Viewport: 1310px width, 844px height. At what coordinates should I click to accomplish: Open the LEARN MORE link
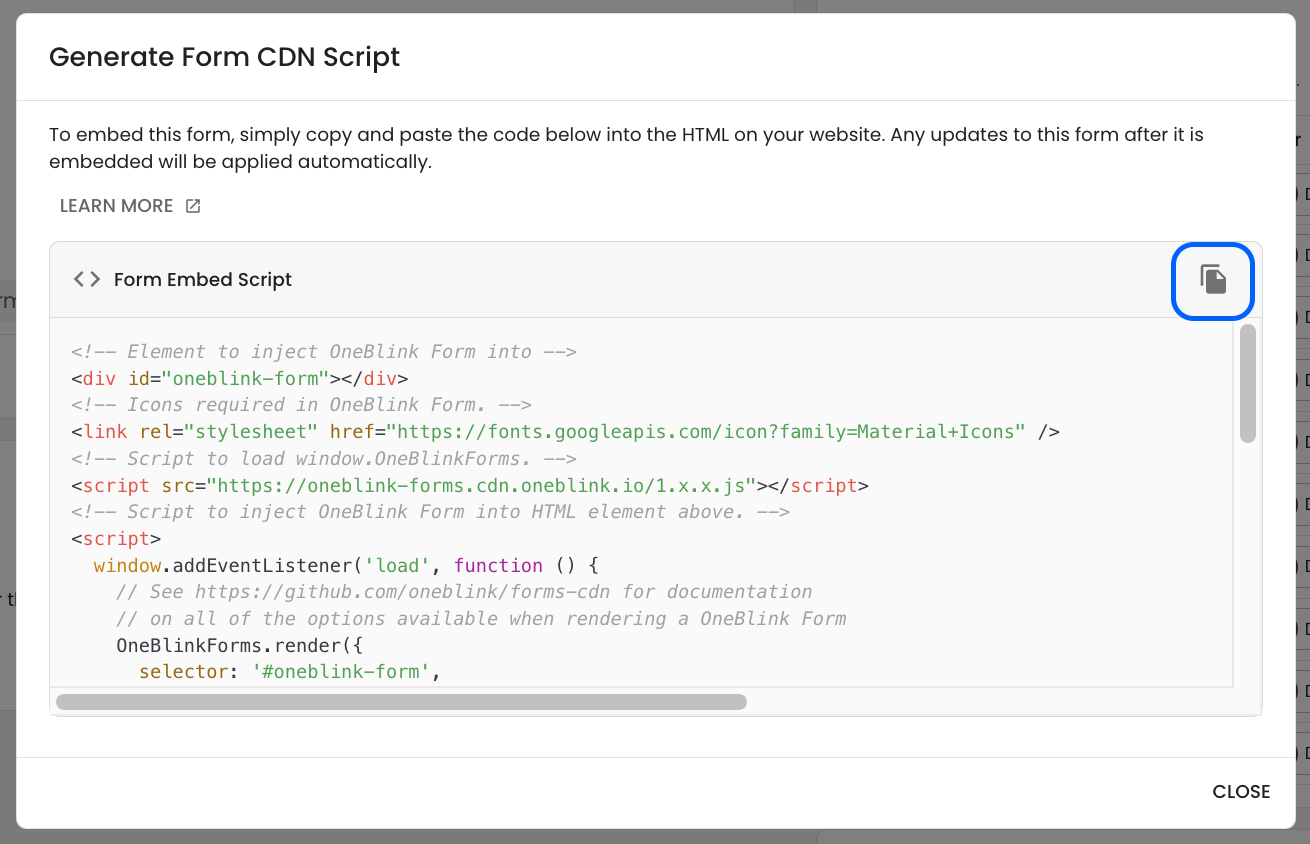[x=130, y=206]
